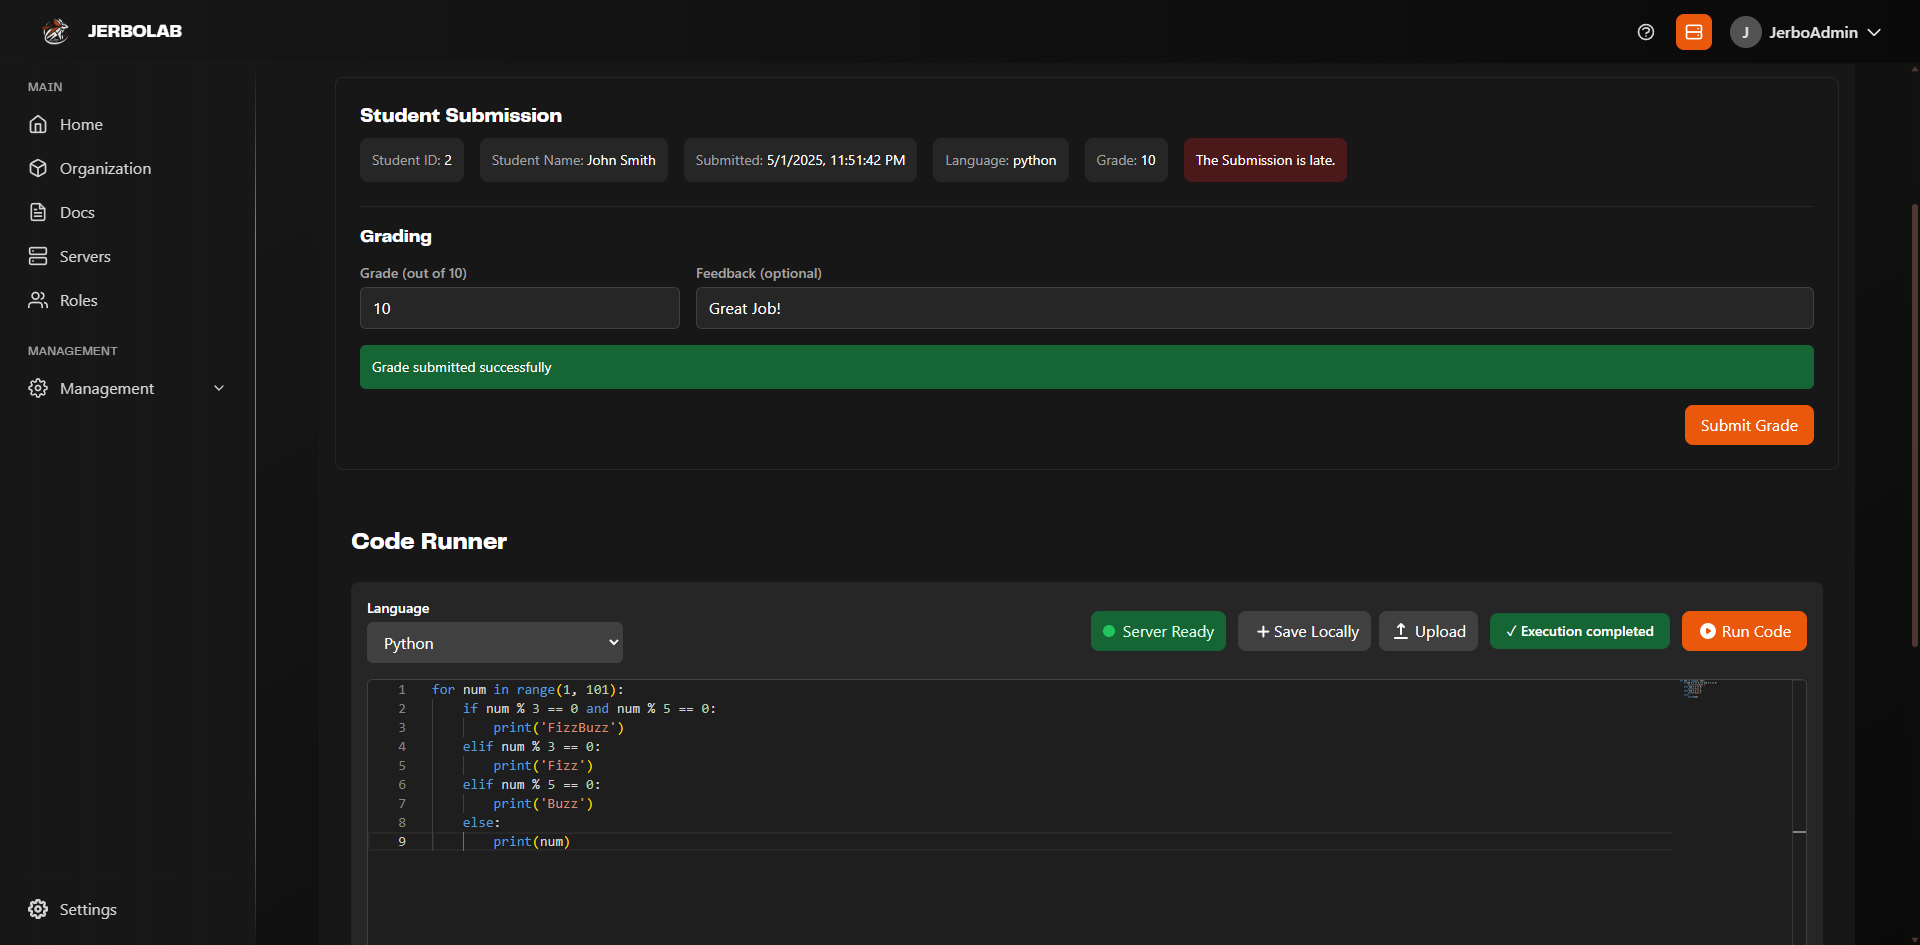Open the Python language dropdown

pos(494,643)
